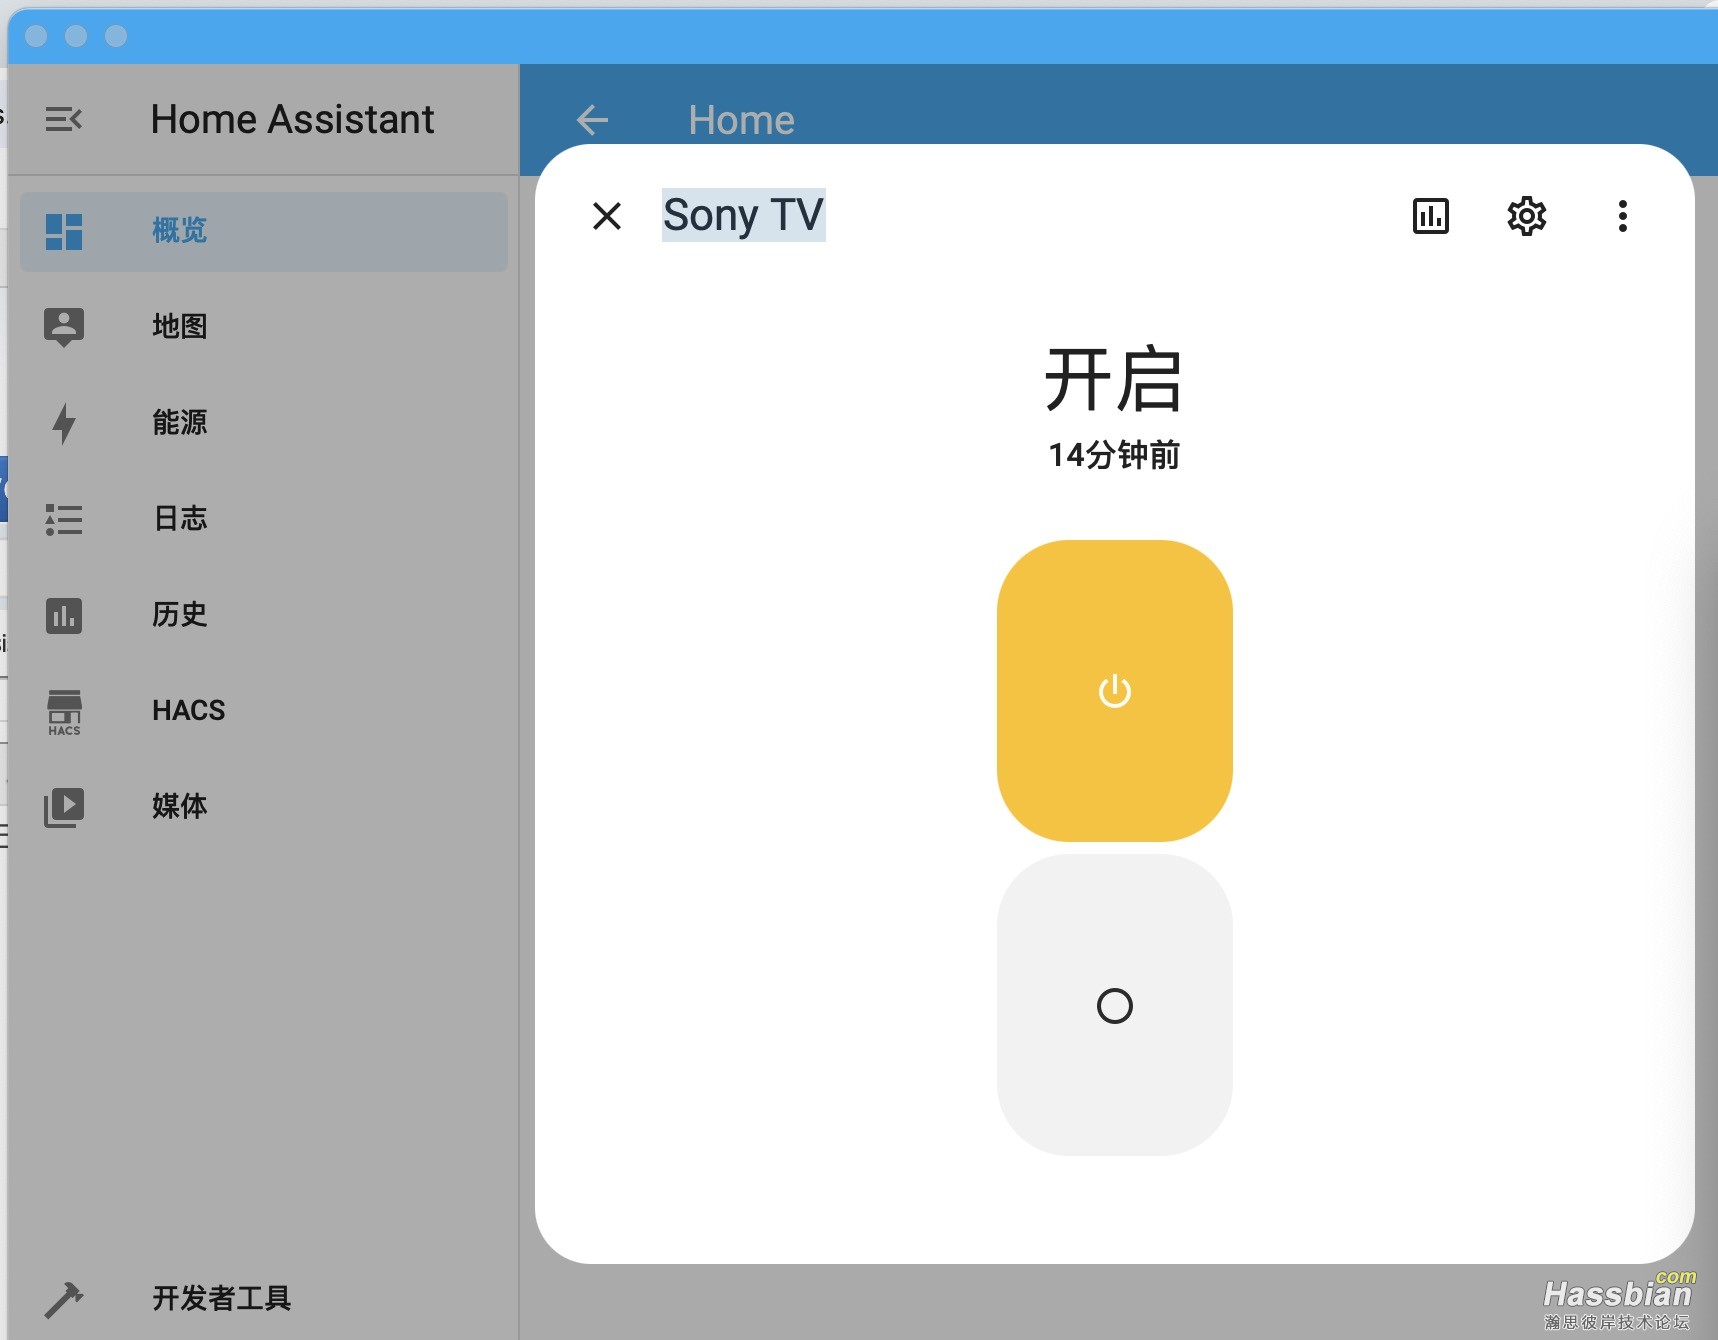Collapse the Home Assistant sidebar menu

[x=64, y=120]
